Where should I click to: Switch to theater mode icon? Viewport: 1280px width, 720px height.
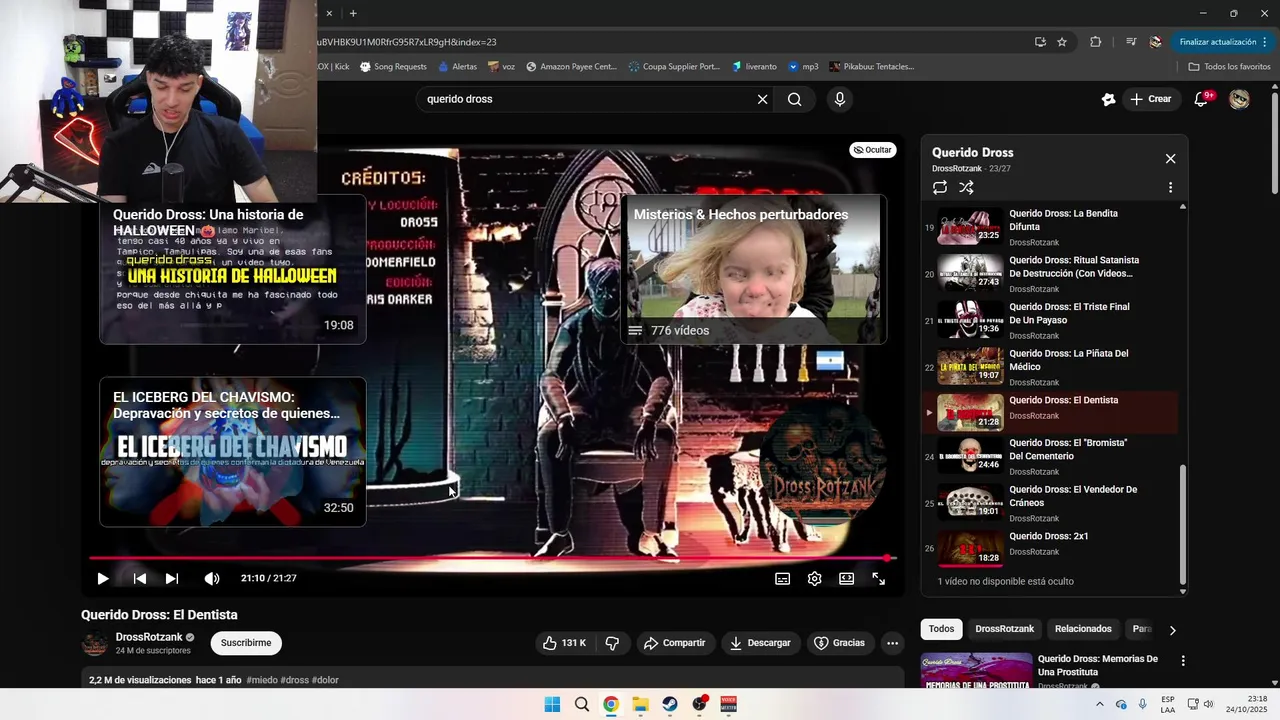tap(846, 578)
